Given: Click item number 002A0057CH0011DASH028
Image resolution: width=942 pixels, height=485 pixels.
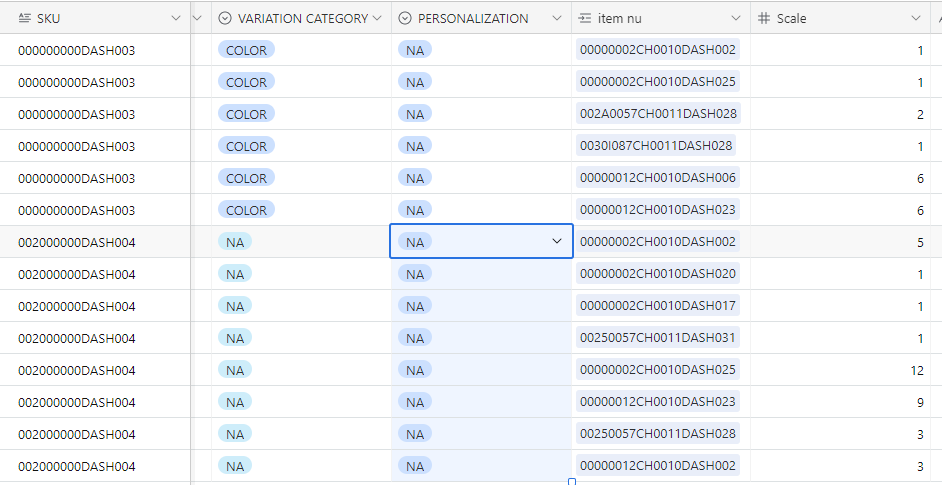Looking at the screenshot, I should 658,114.
